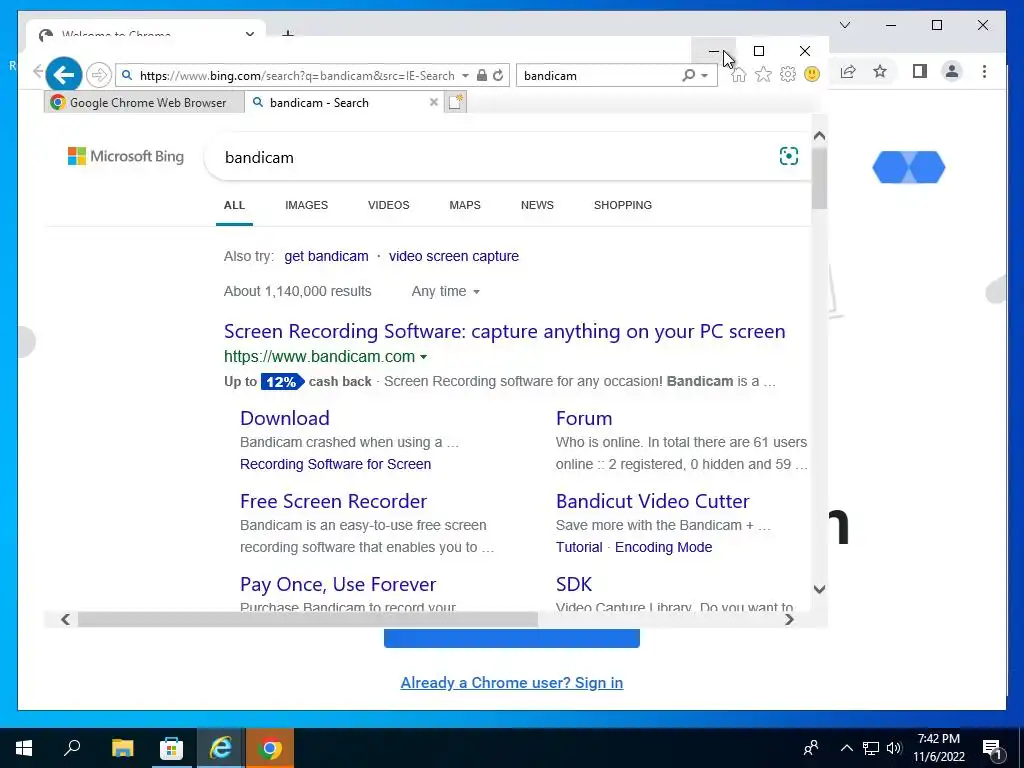Click the IE address bar refresh icon
1024x768 pixels.
click(498, 75)
